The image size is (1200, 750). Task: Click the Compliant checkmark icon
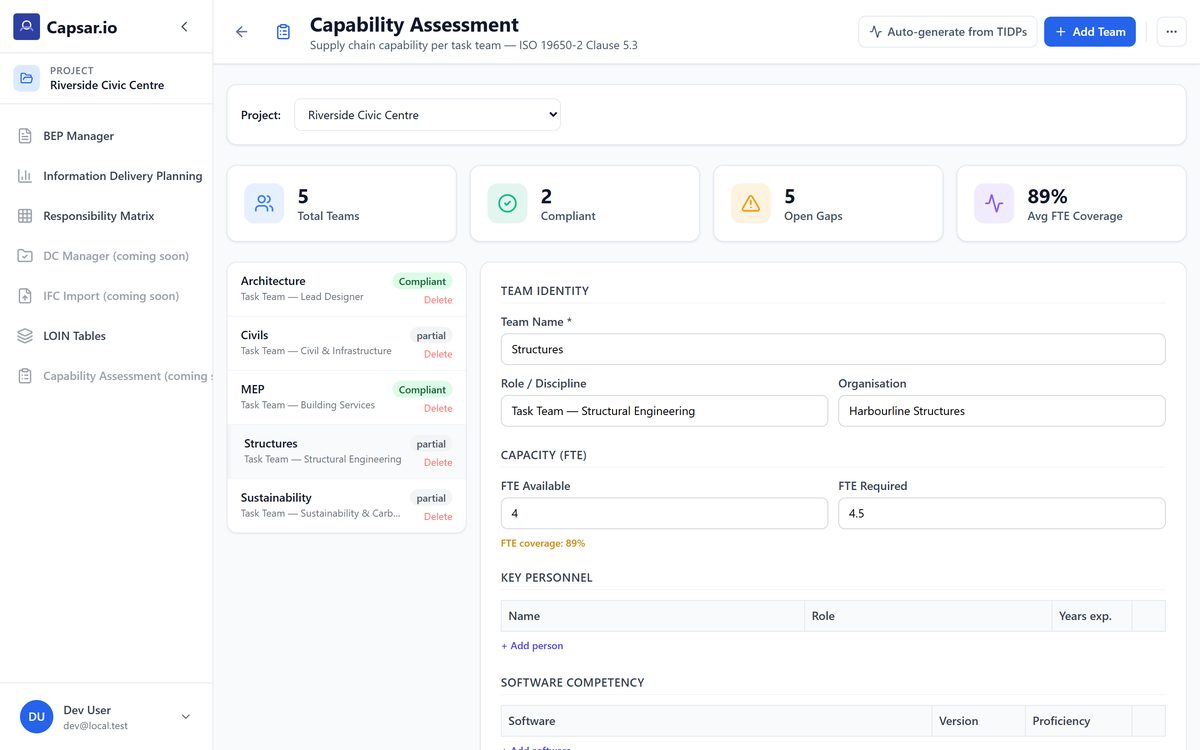click(x=507, y=203)
